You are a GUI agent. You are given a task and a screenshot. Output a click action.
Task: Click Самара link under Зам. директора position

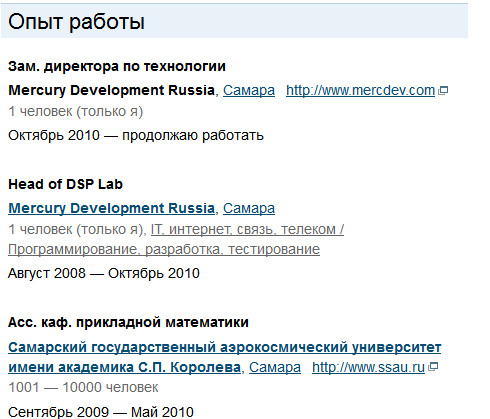249,90
